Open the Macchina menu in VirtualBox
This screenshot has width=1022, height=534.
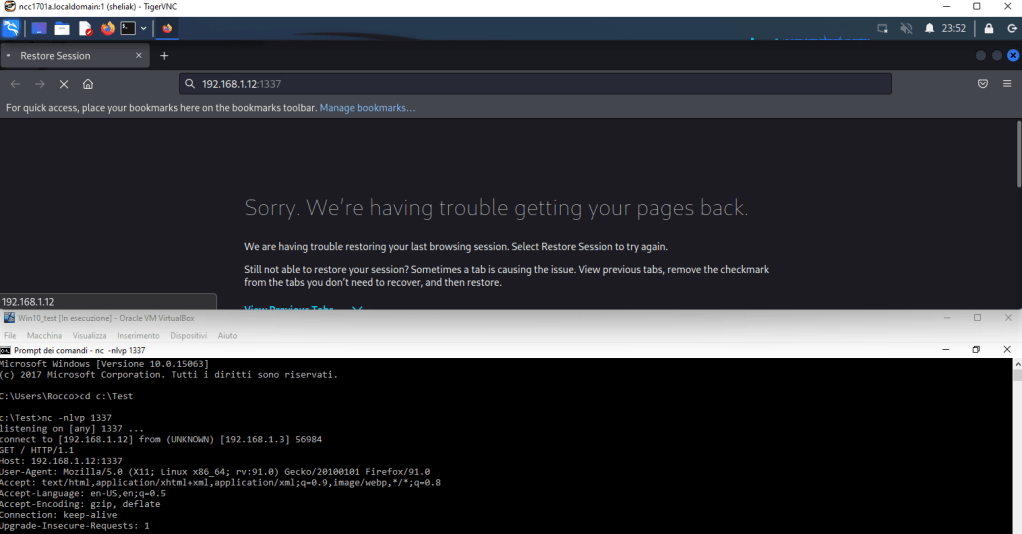point(44,336)
